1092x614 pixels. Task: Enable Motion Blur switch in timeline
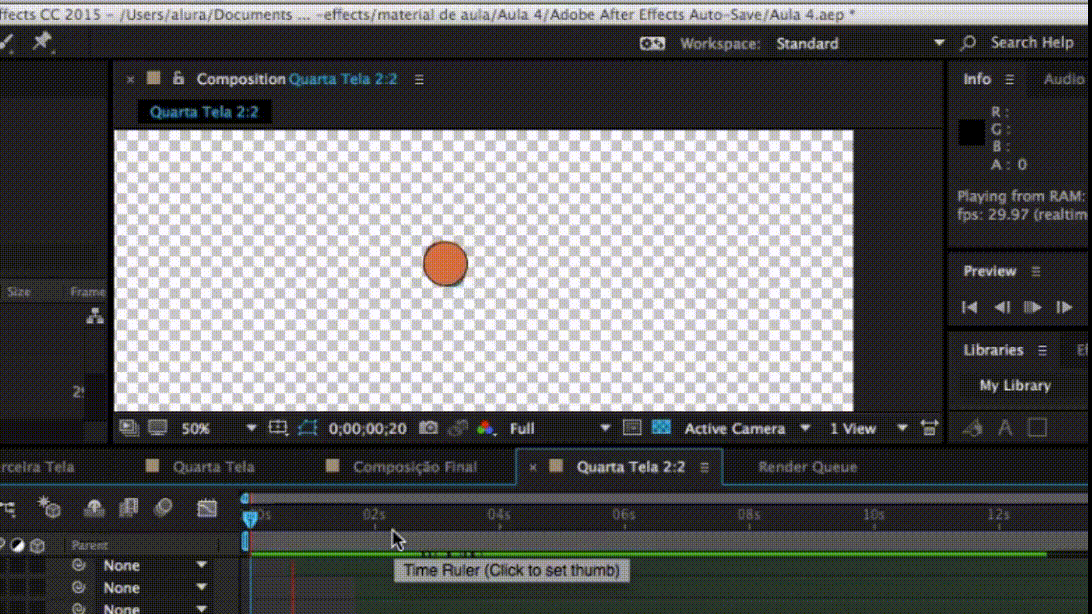(x=162, y=508)
